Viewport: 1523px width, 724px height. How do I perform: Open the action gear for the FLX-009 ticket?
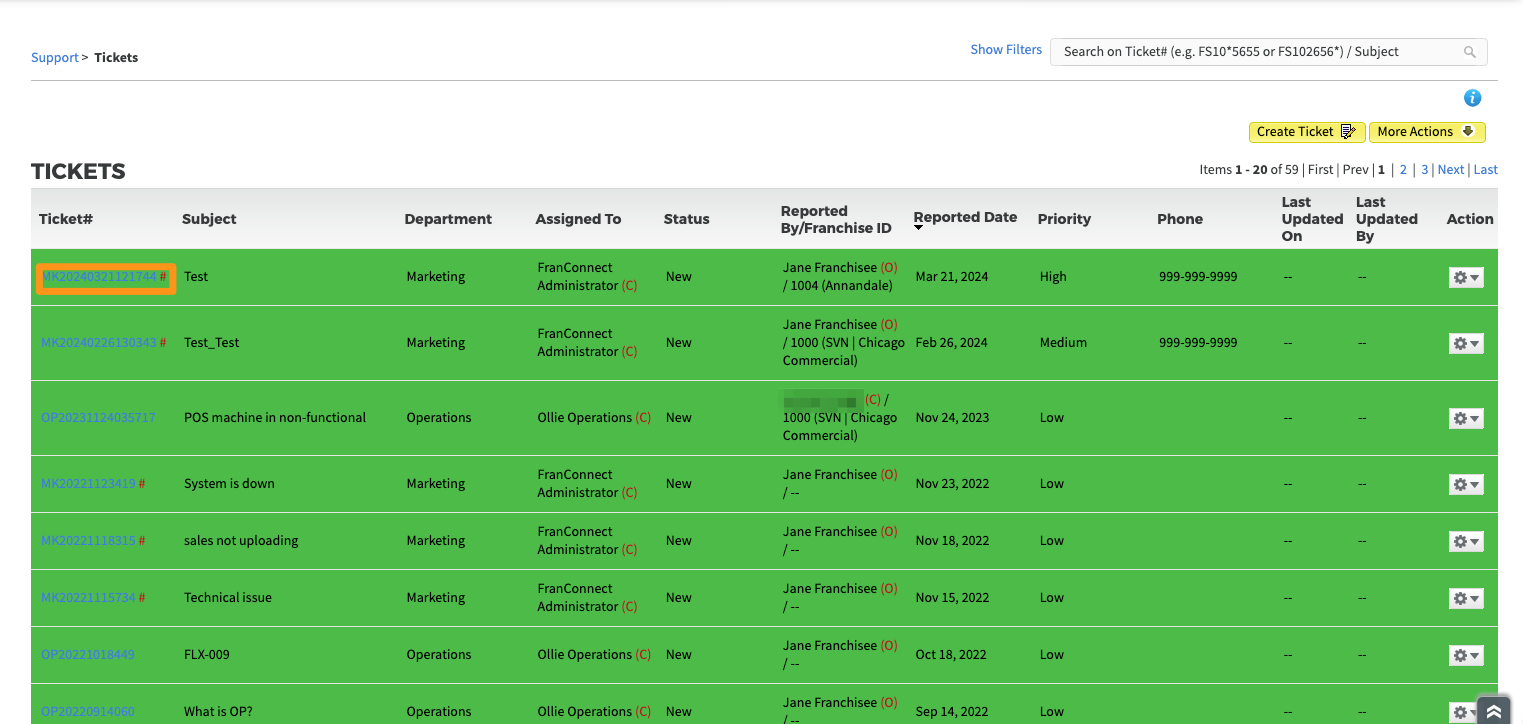click(x=1466, y=655)
